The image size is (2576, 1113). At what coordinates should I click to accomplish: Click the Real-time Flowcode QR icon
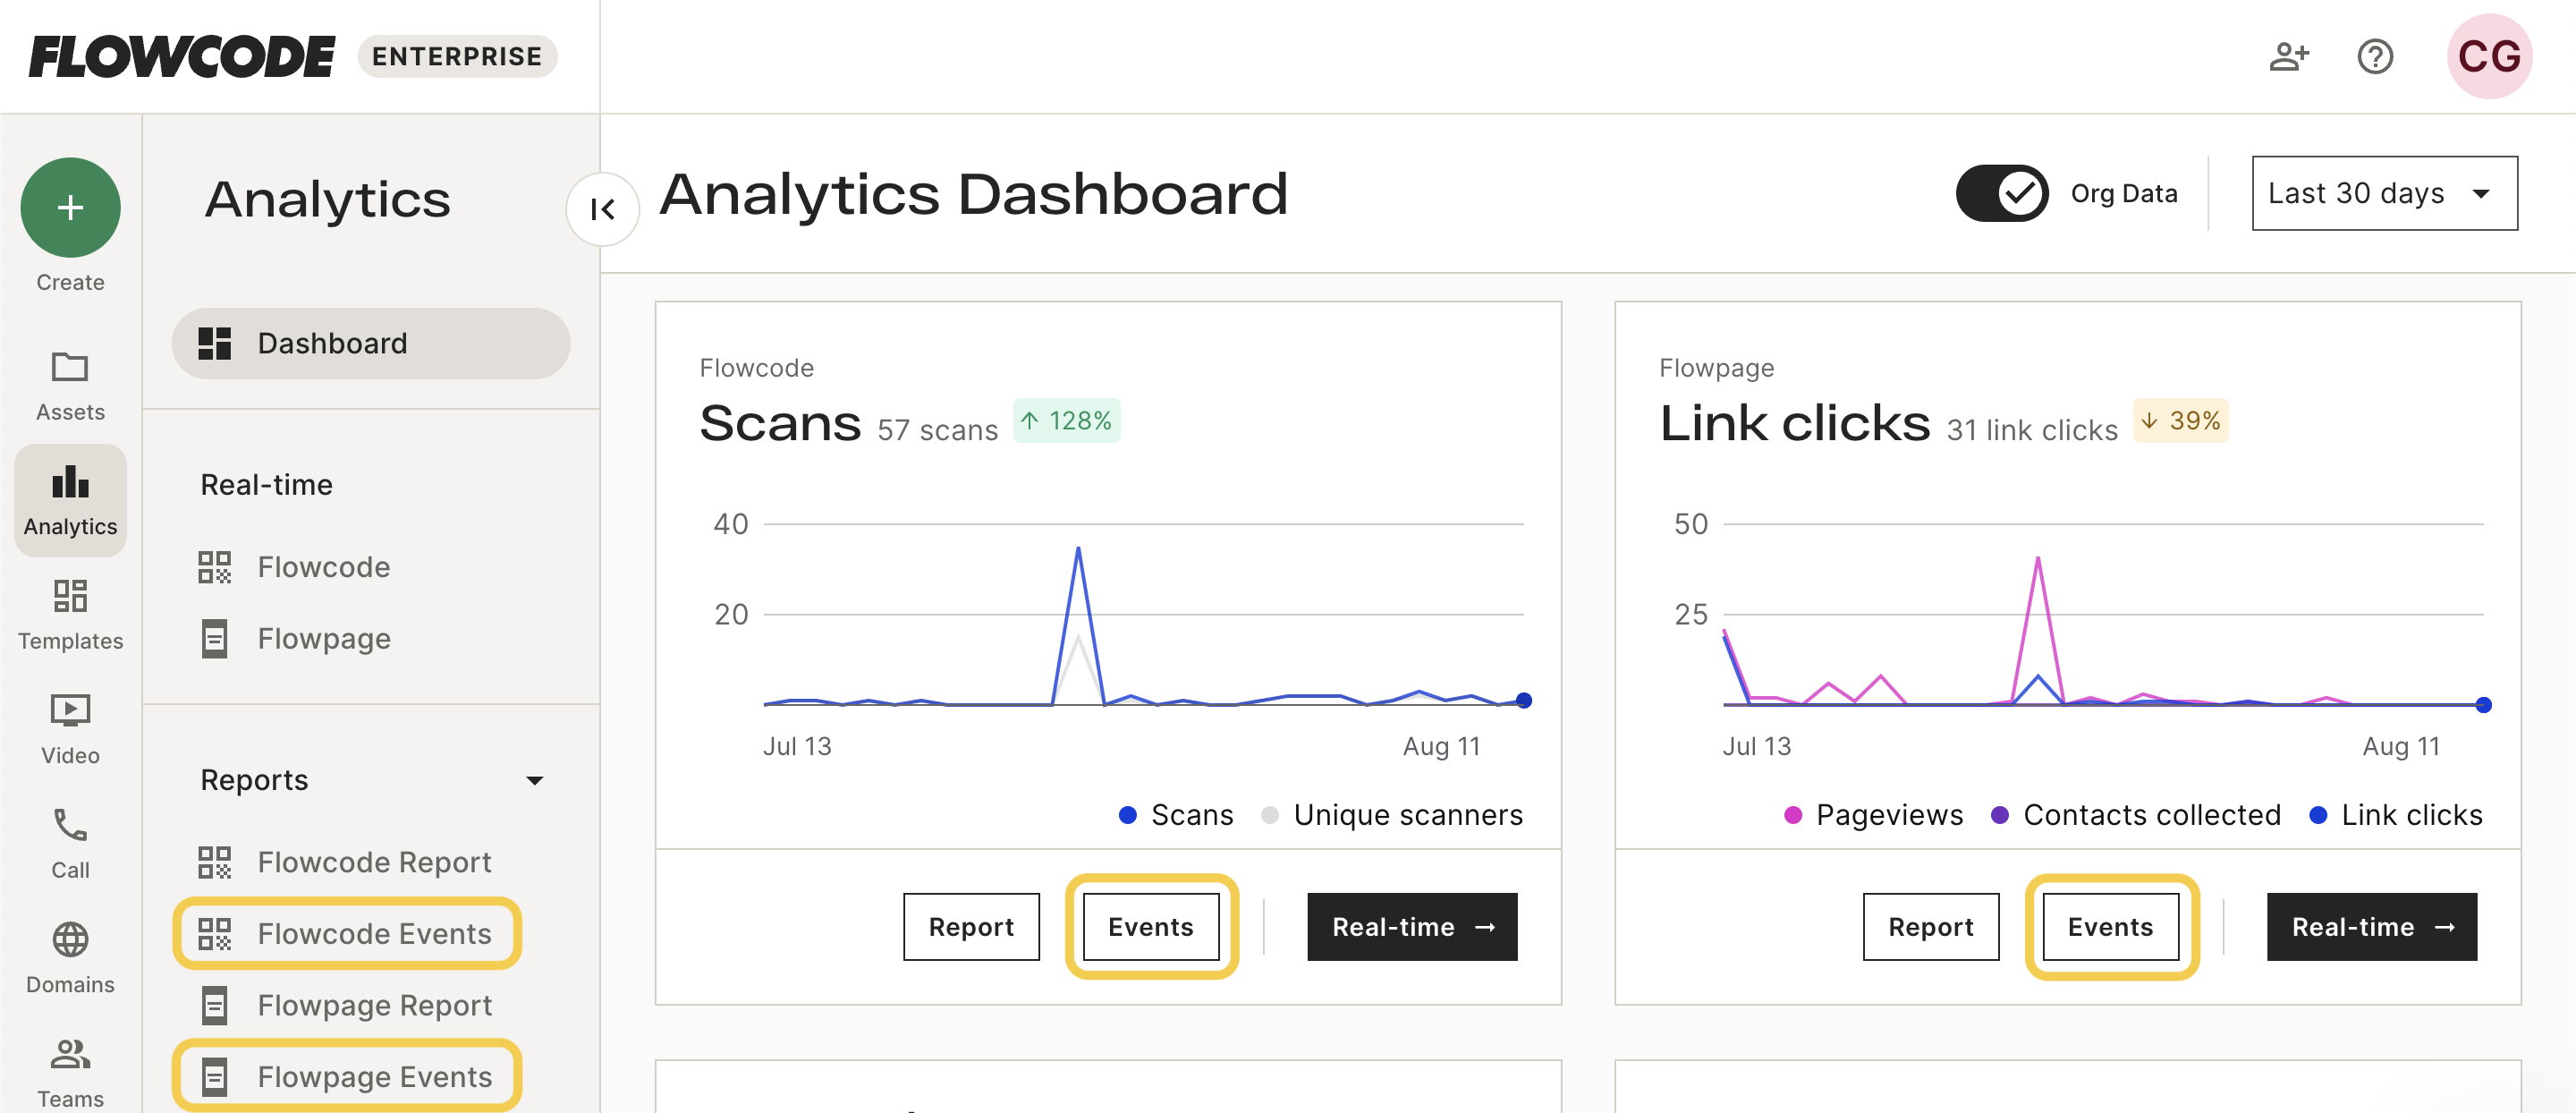coord(214,567)
